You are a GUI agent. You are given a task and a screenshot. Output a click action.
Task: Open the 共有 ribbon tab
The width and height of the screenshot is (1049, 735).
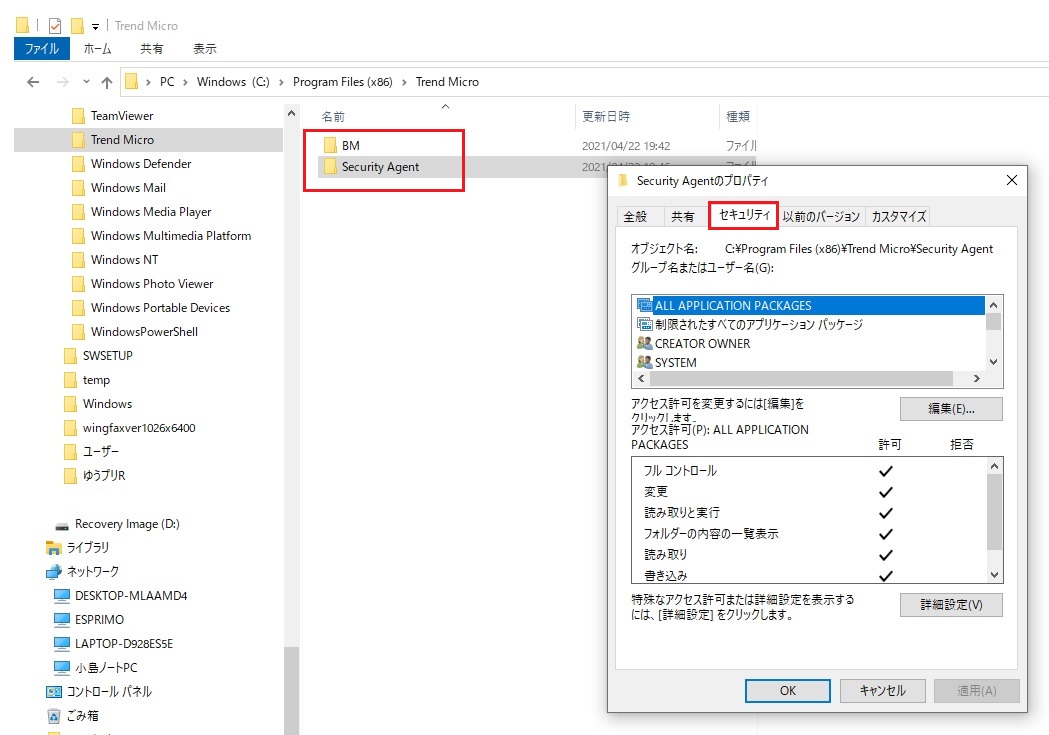pyautogui.click(x=152, y=49)
